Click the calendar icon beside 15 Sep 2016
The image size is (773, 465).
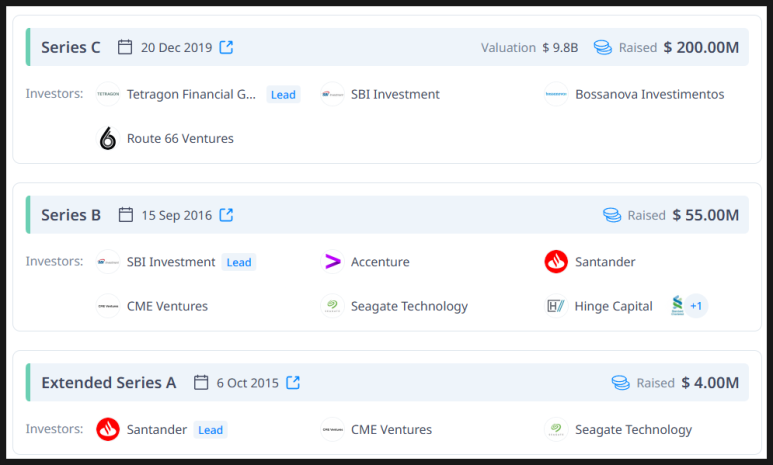pos(126,215)
